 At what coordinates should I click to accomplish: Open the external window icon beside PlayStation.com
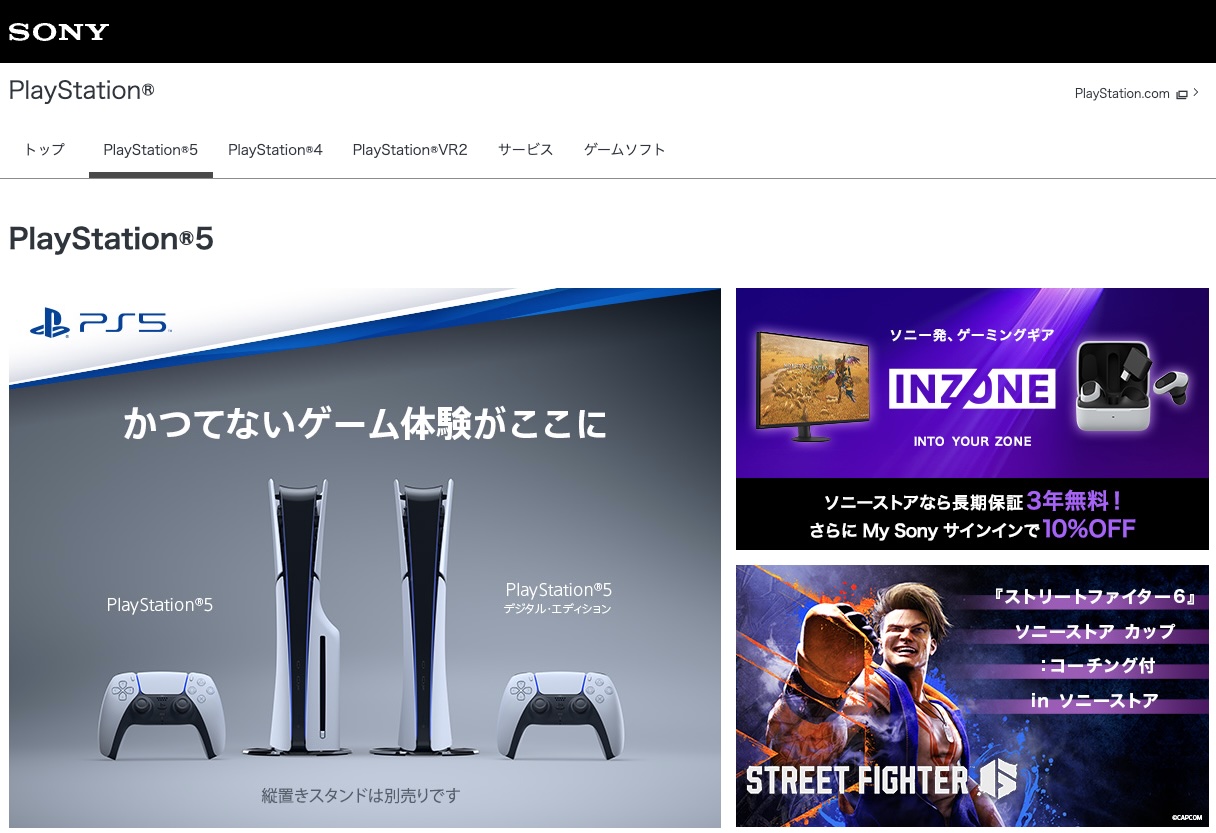point(1182,94)
